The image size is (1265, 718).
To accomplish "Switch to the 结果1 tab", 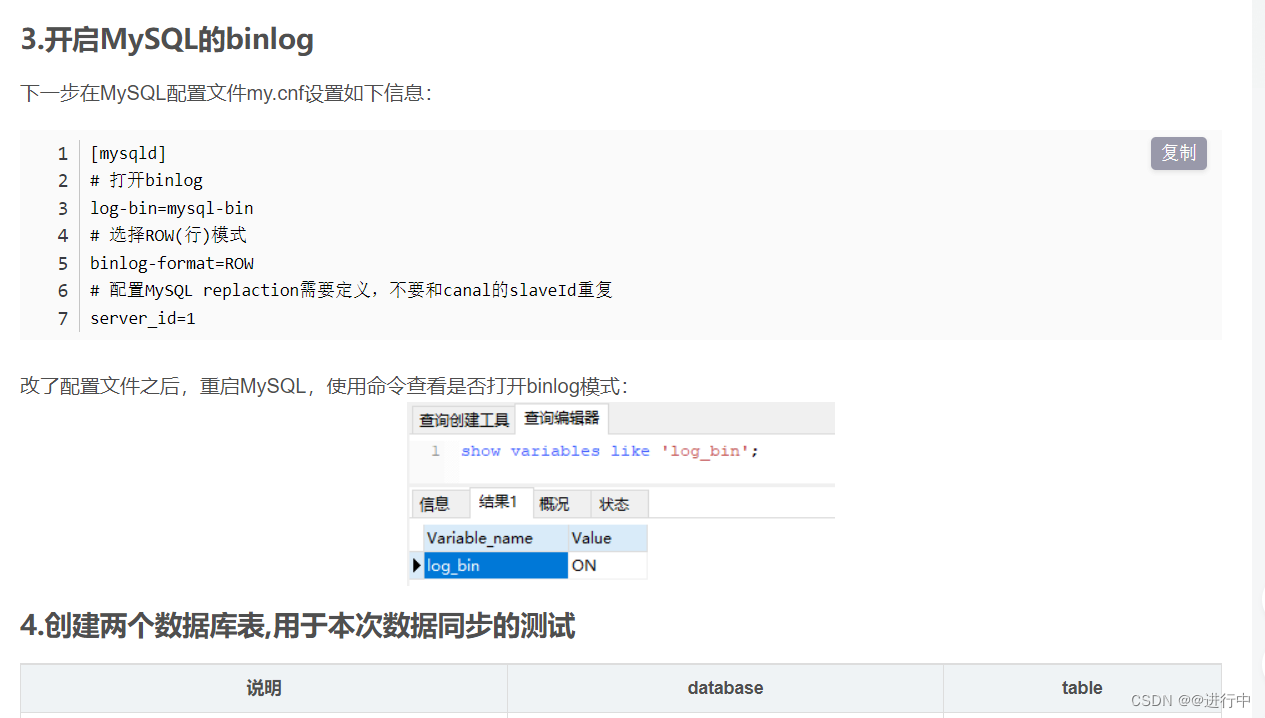I will click(x=498, y=503).
